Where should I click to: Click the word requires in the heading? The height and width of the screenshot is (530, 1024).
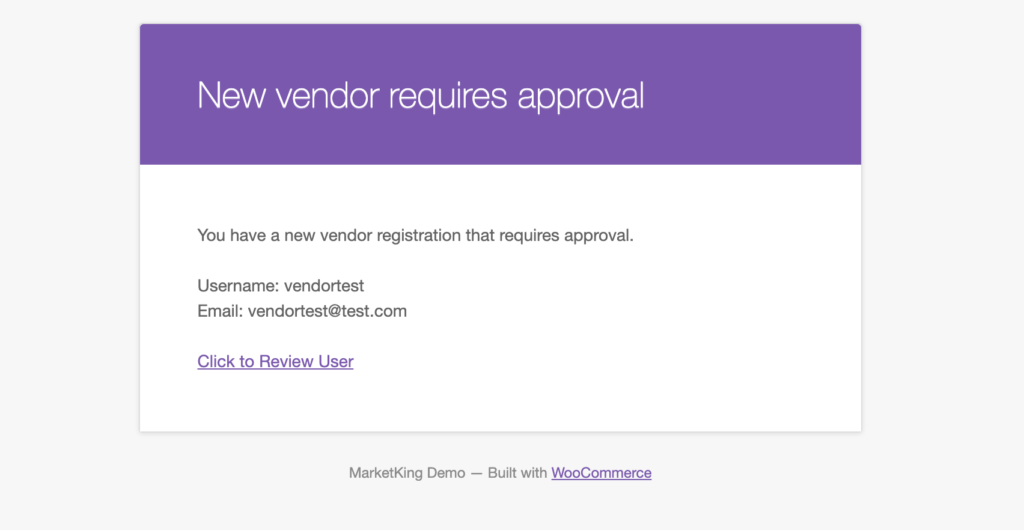[448, 97]
